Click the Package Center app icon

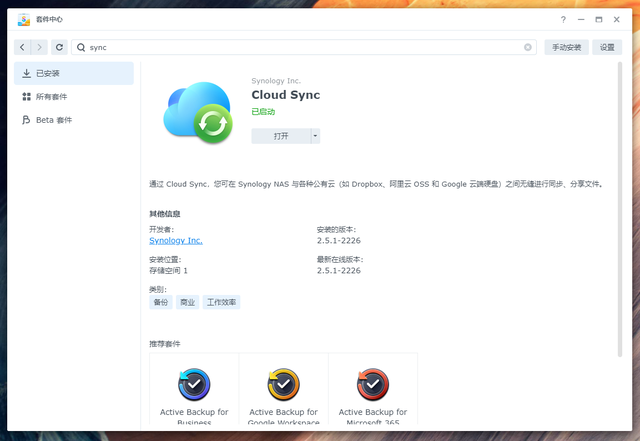coord(24,19)
